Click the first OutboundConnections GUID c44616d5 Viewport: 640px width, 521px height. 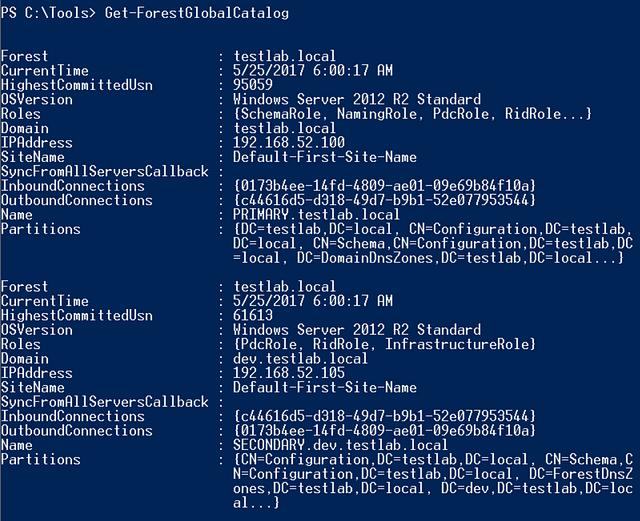[x=384, y=200]
